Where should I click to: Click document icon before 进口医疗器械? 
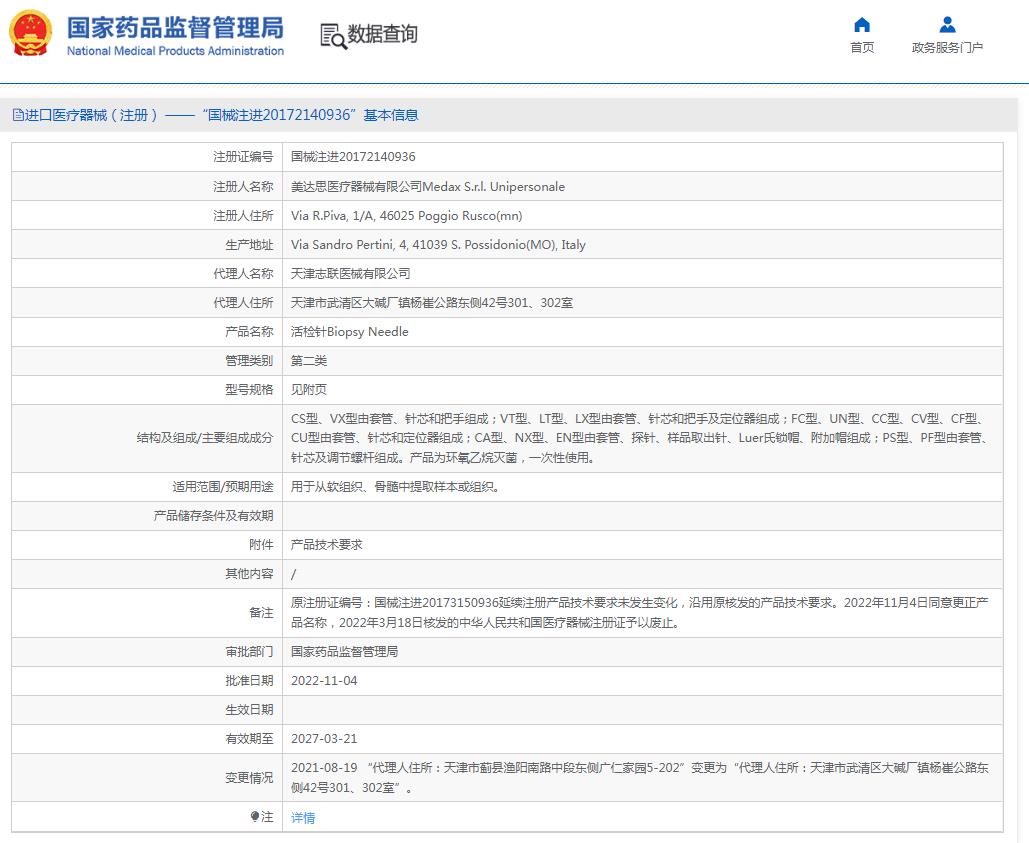18,115
